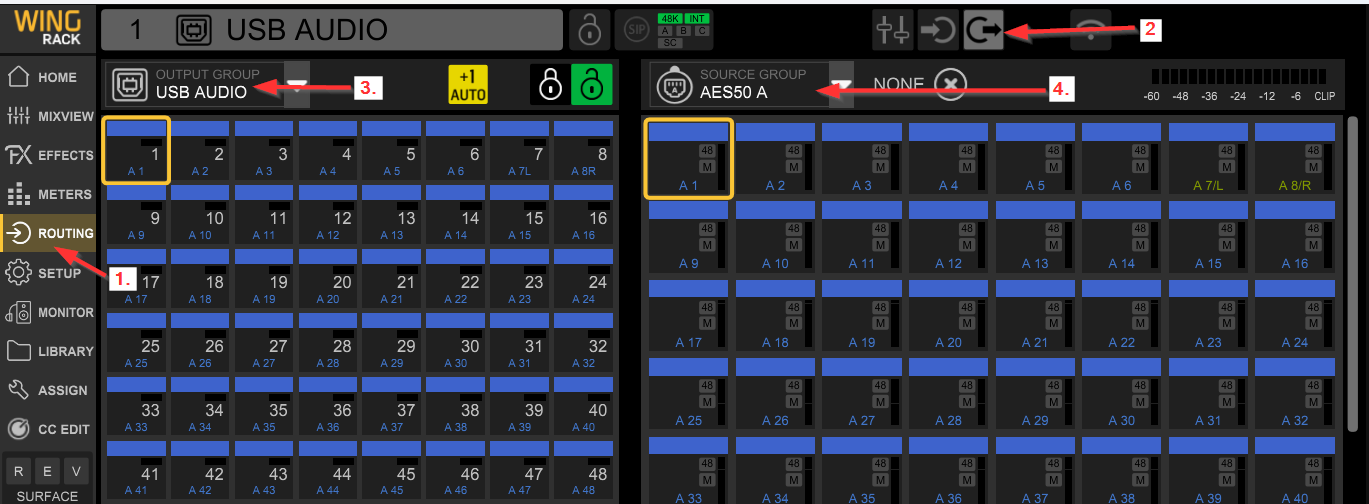Click the AES50 A source group selector
This screenshot has width=1369, height=504.
[752, 86]
